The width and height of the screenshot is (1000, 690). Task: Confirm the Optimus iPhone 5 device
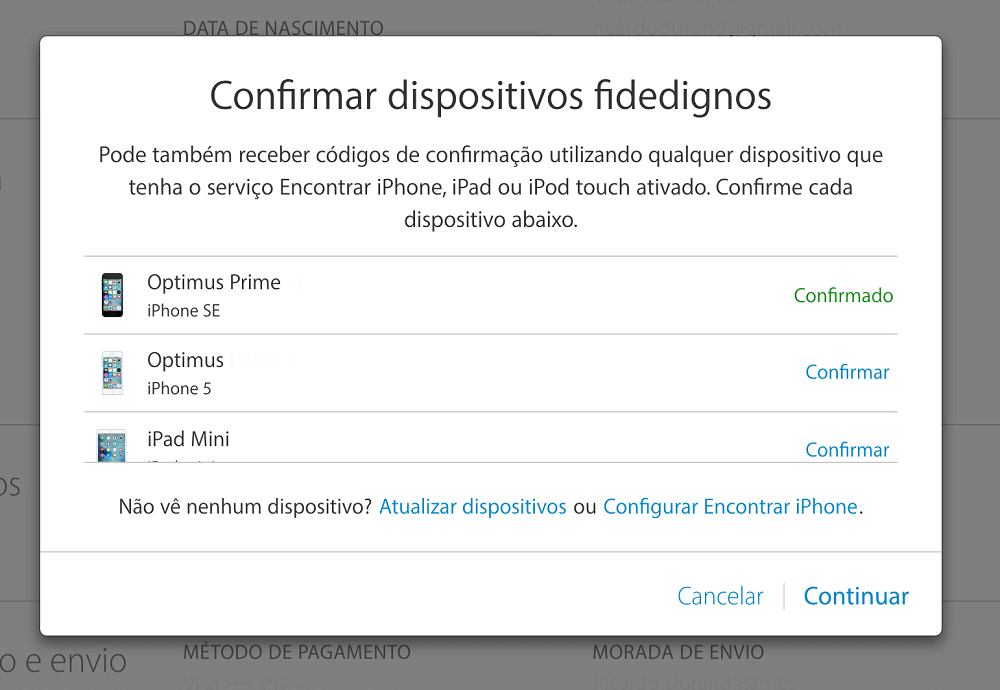pos(847,372)
